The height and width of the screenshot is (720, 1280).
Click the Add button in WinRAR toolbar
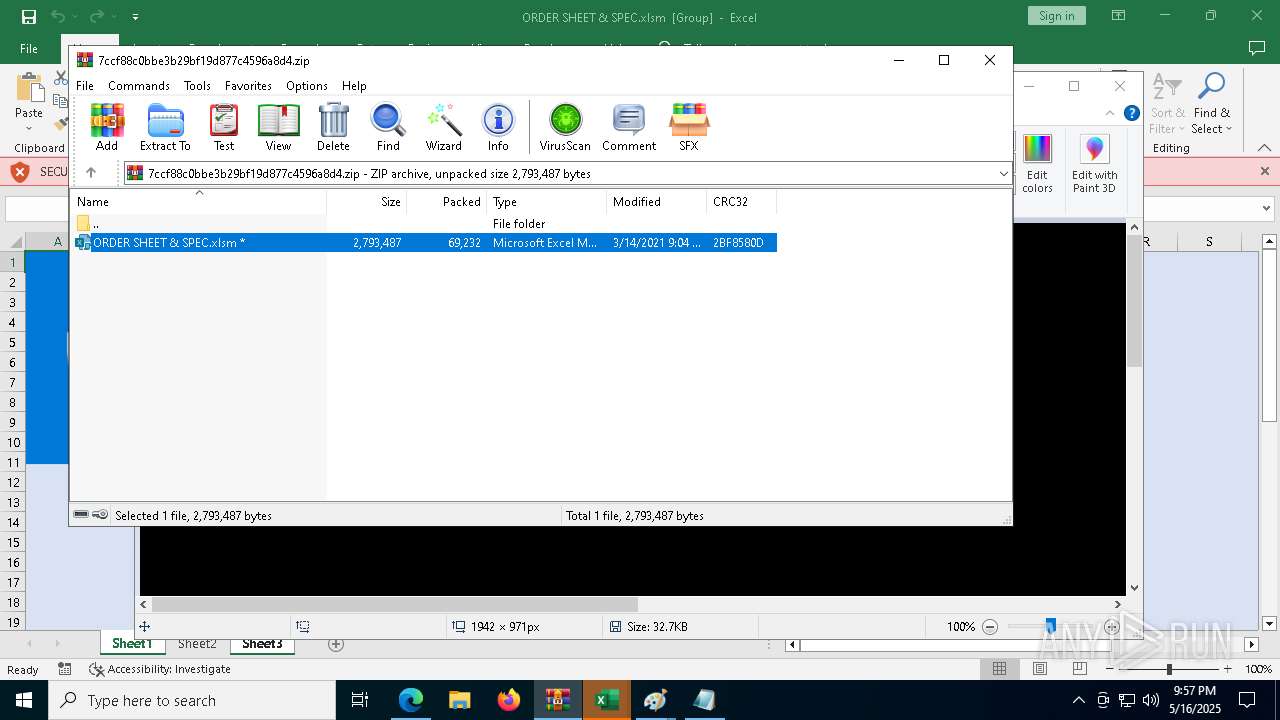click(x=107, y=128)
